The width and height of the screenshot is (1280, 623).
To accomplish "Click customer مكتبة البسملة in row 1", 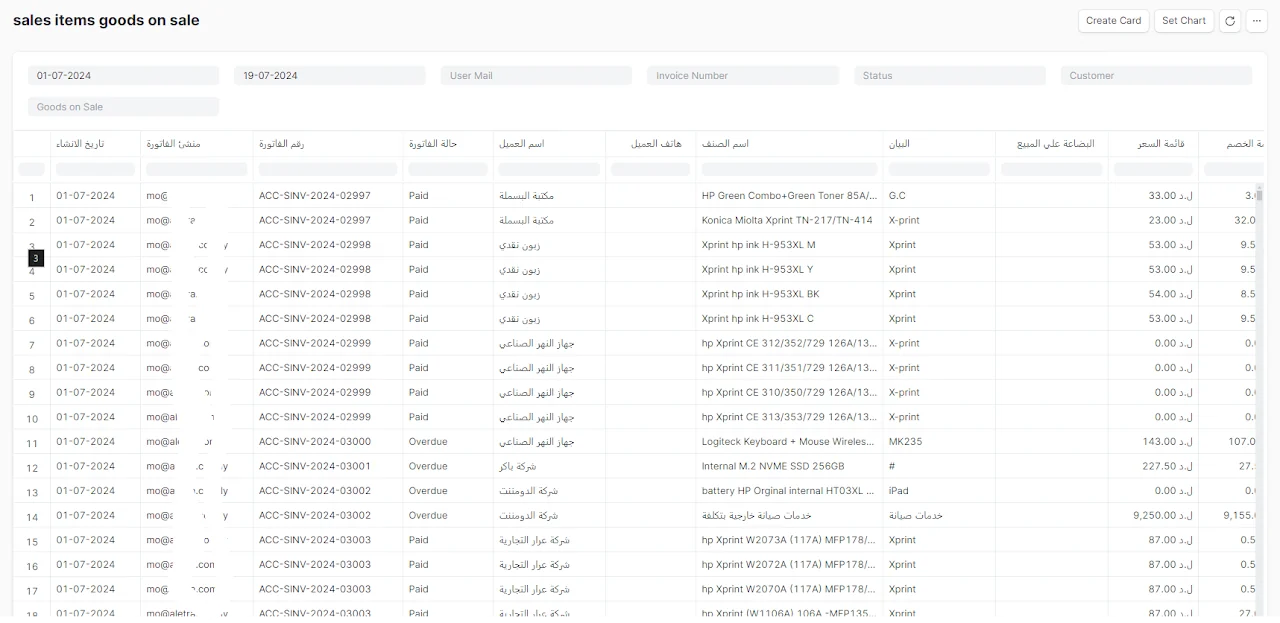I will (527, 196).
